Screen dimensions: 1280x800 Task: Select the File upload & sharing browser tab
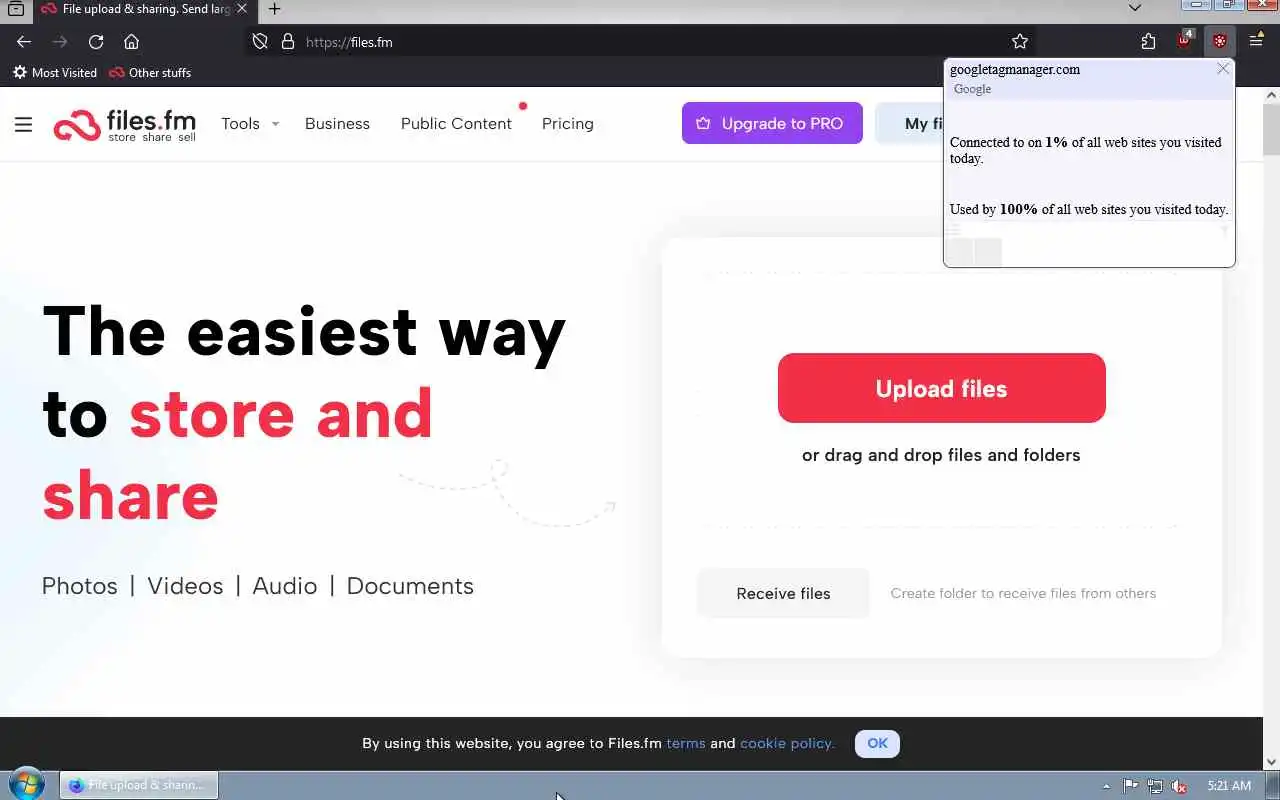point(143,9)
